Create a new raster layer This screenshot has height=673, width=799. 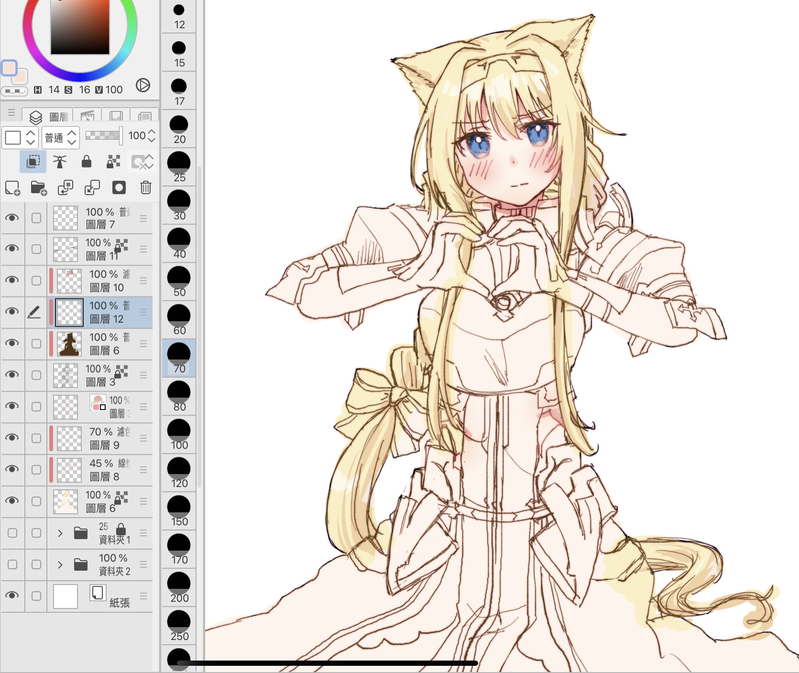coord(12,188)
